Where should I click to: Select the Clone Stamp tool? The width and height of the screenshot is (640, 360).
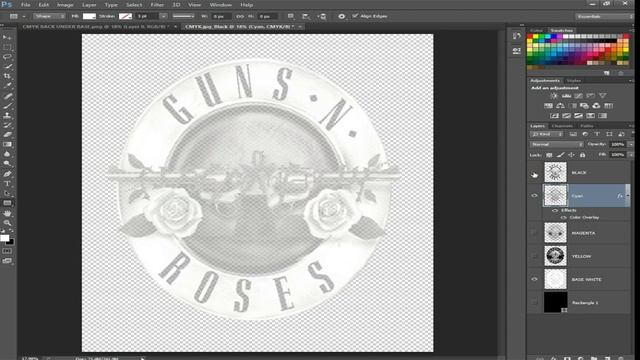click(x=7, y=116)
